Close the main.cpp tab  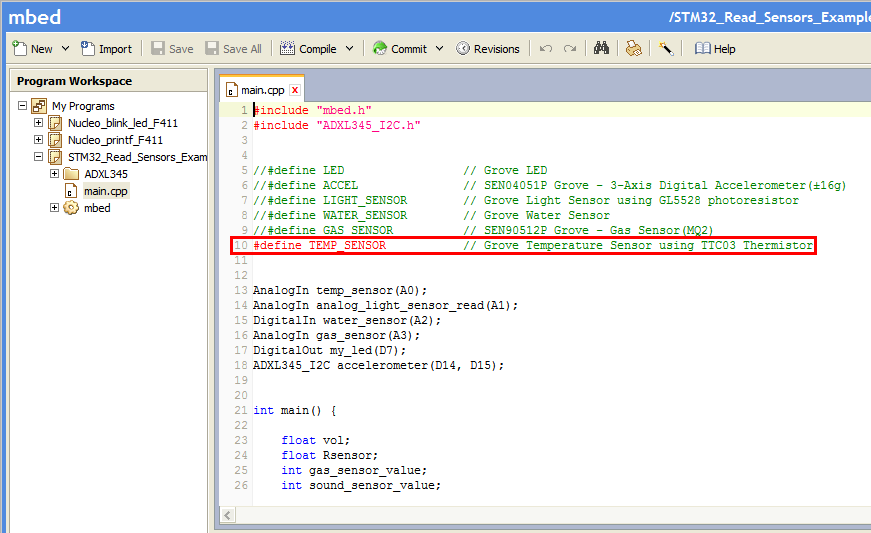[295, 90]
